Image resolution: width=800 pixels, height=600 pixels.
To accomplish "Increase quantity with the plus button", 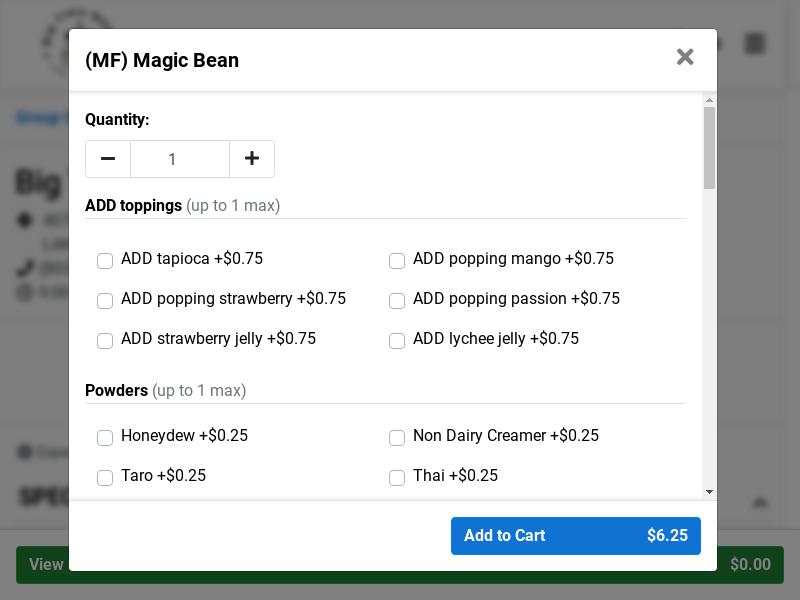I will (252, 159).
